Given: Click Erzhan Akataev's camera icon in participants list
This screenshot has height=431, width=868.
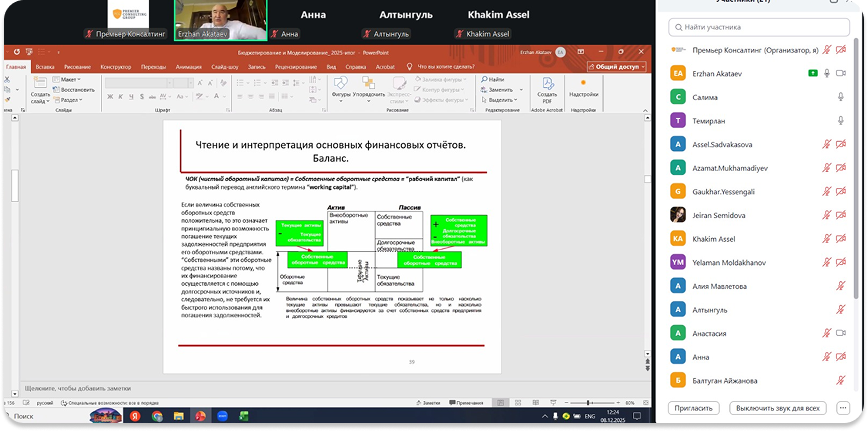Looking at the screenshot, I should tap(841, 73).
